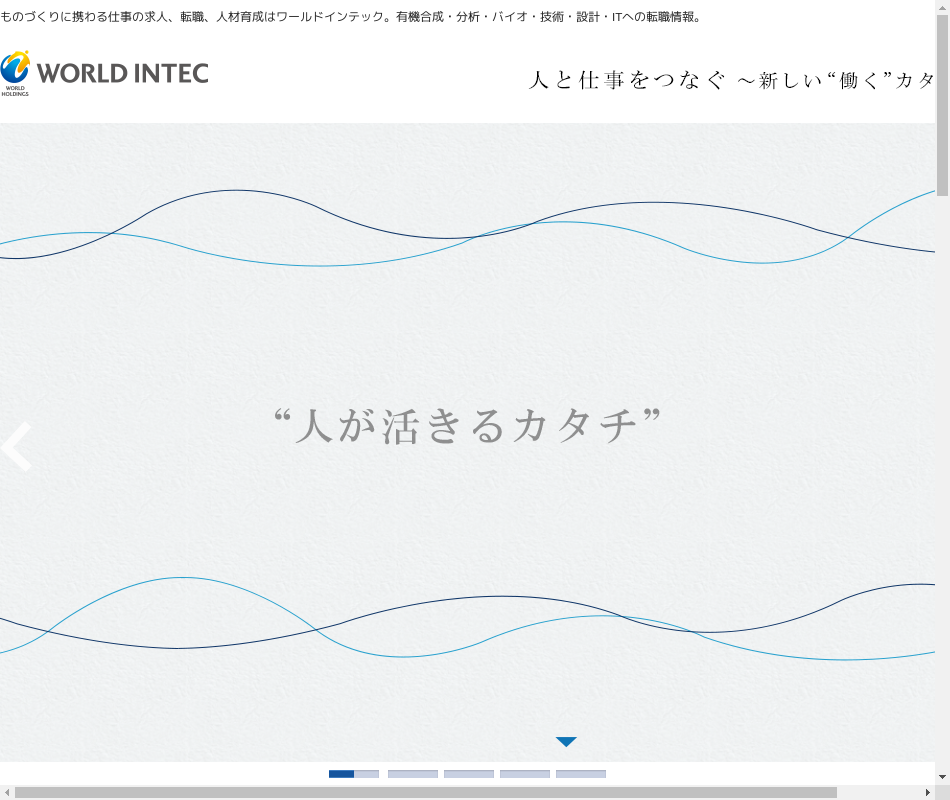Click the header tagline 人と仕事をつなぐ
This screenshot has height=800, width=950.
[x=626, y=81]
